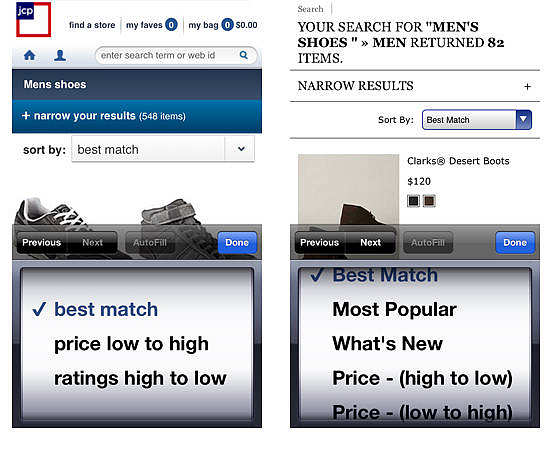This screenshot has height=451, width=550.
Task: Select the black color swatch for Clarks boots
Action: pyautogui.click(x=414, y=201)
